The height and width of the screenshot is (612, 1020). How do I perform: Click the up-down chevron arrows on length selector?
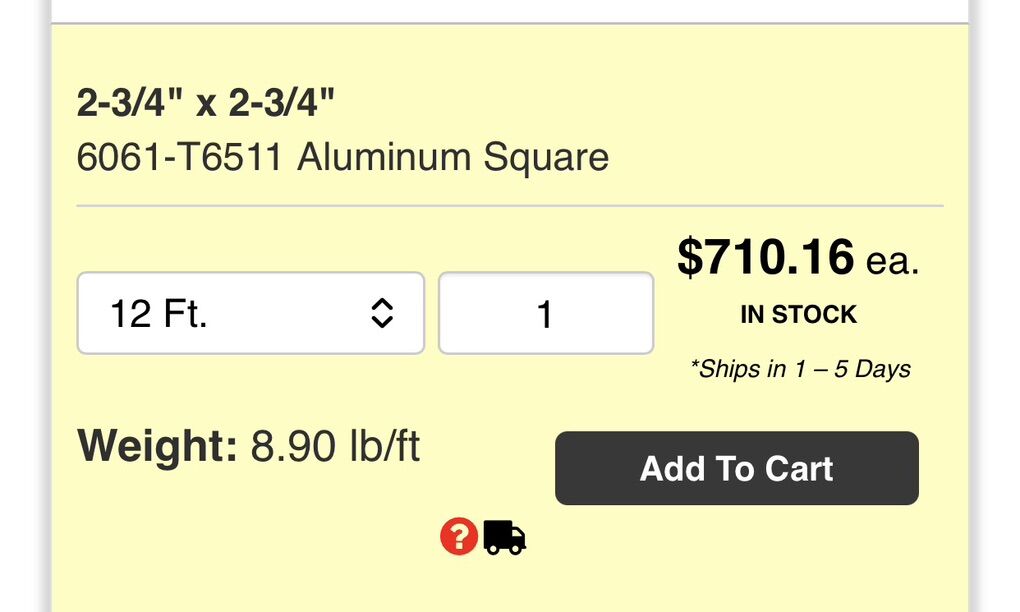click(x=381, y=314)
